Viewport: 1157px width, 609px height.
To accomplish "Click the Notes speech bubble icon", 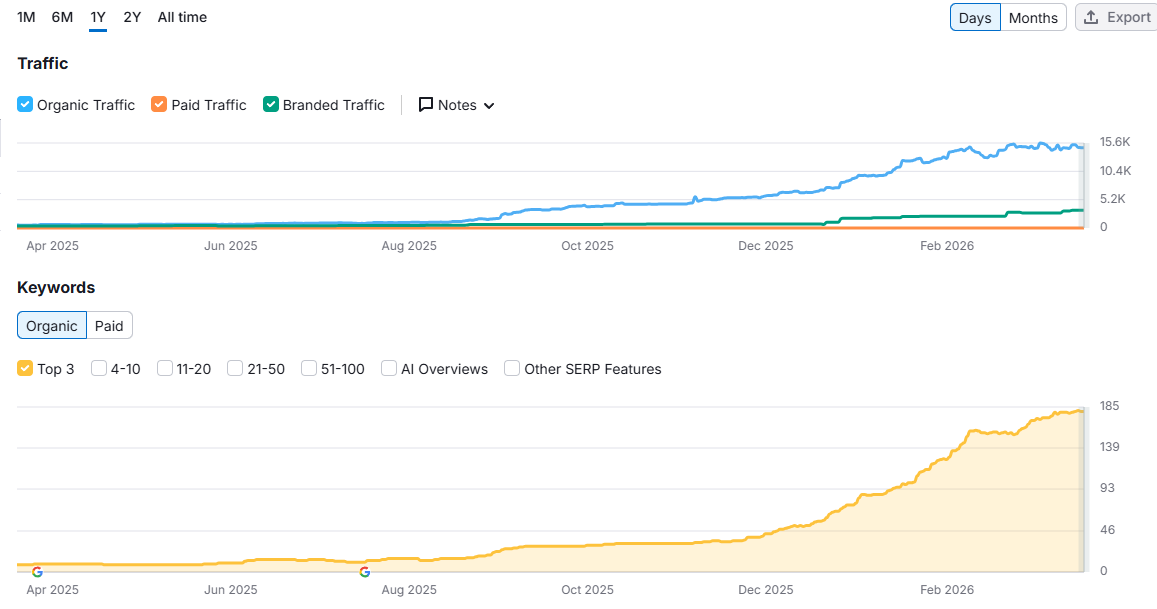I will pos(426,105).
